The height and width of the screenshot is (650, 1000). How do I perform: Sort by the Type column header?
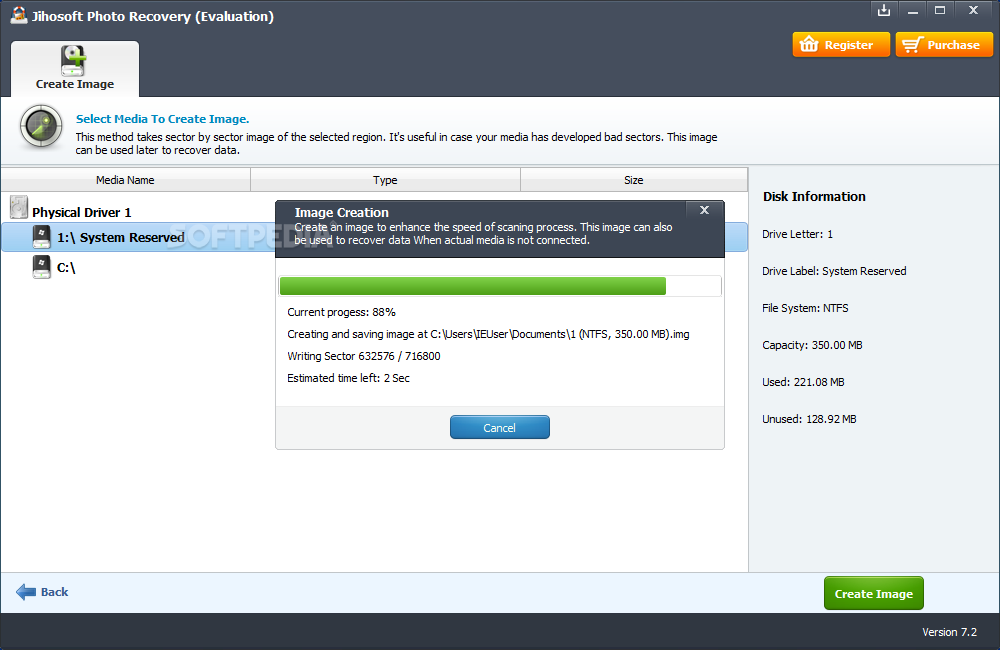coord(385,180)
